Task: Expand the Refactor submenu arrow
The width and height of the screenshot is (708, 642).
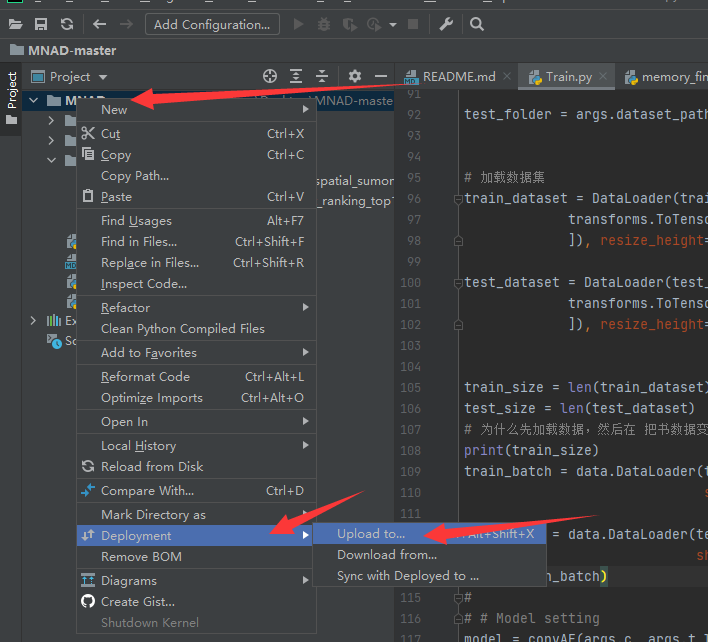Action: click(x=306, y=307)
